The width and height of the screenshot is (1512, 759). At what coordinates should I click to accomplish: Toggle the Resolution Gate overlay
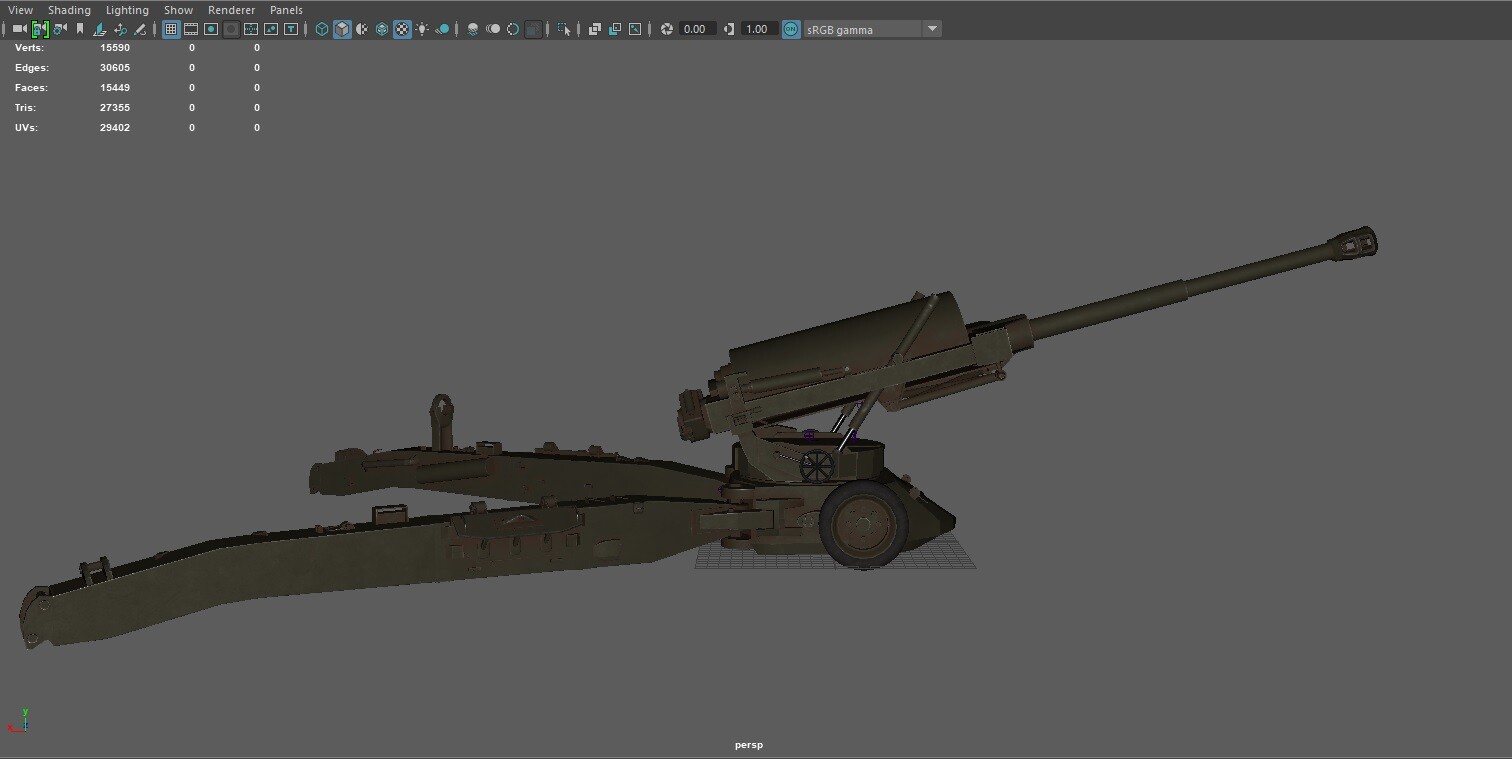coord(211,29)
